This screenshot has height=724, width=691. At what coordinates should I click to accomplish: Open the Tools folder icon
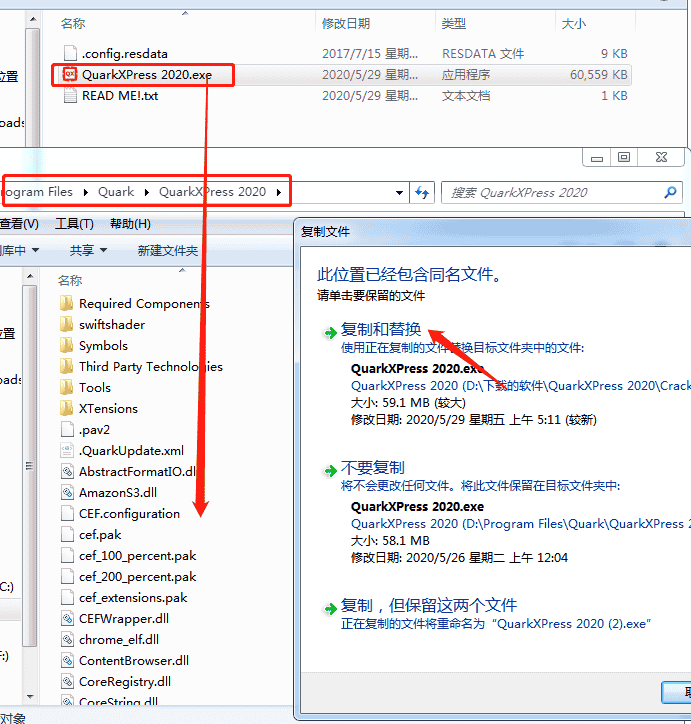[x=67, y=387]
